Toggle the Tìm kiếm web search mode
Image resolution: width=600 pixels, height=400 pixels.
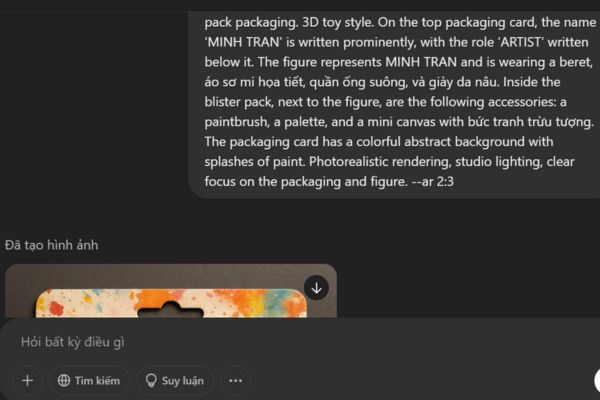(x=90, y=381)
